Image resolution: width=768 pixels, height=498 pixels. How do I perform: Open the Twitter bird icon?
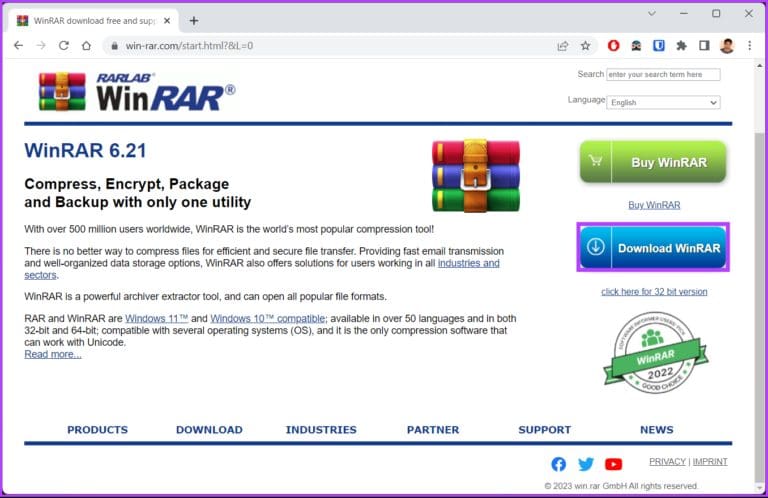coord(586,464)
